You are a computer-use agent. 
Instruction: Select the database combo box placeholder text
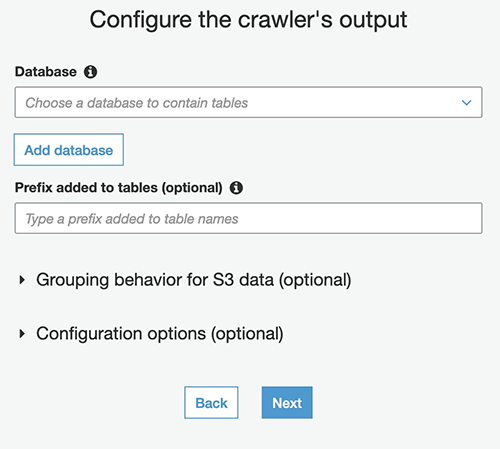(137, 103)
